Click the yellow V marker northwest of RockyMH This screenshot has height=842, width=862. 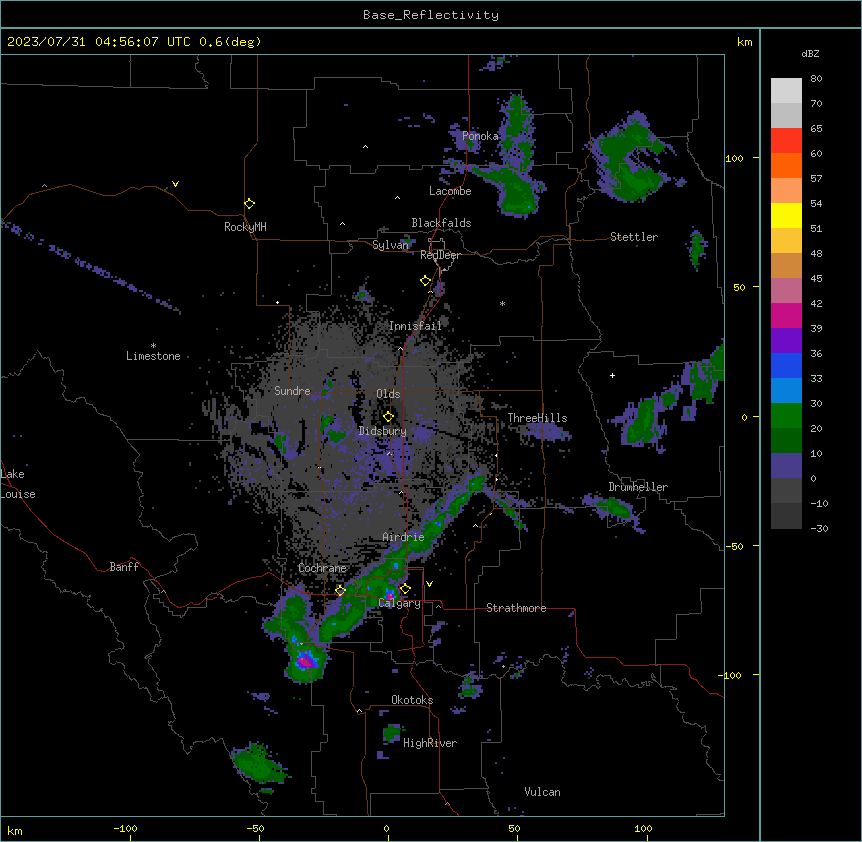click(175, 184)
